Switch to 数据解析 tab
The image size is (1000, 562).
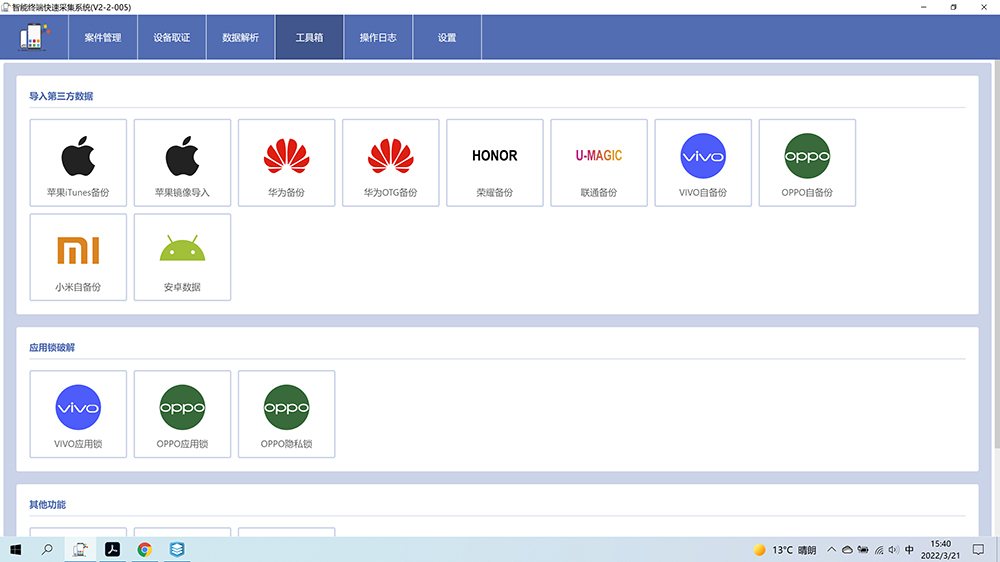point(240,38)
